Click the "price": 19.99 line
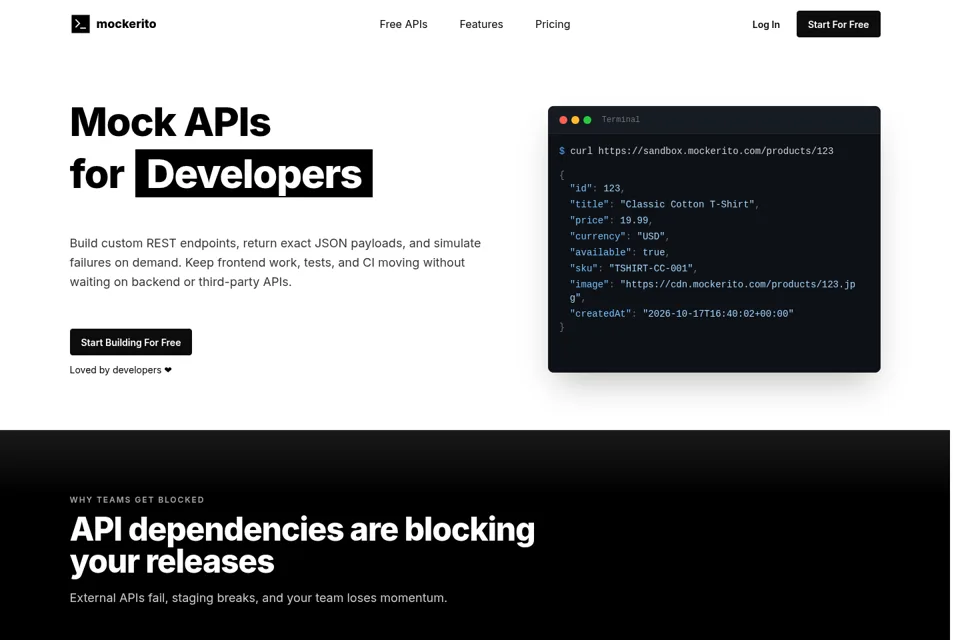Screen dimensions: 960x640 (x=611, y=220)
